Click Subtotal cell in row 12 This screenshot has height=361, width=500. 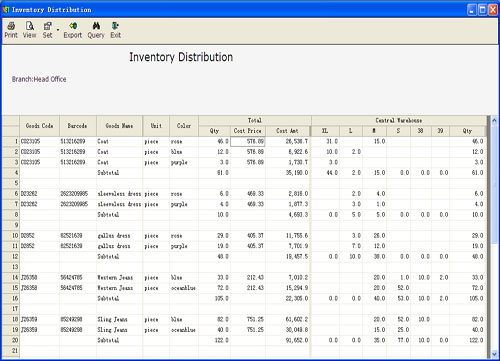pyautogui.click(x=119, y=257)
